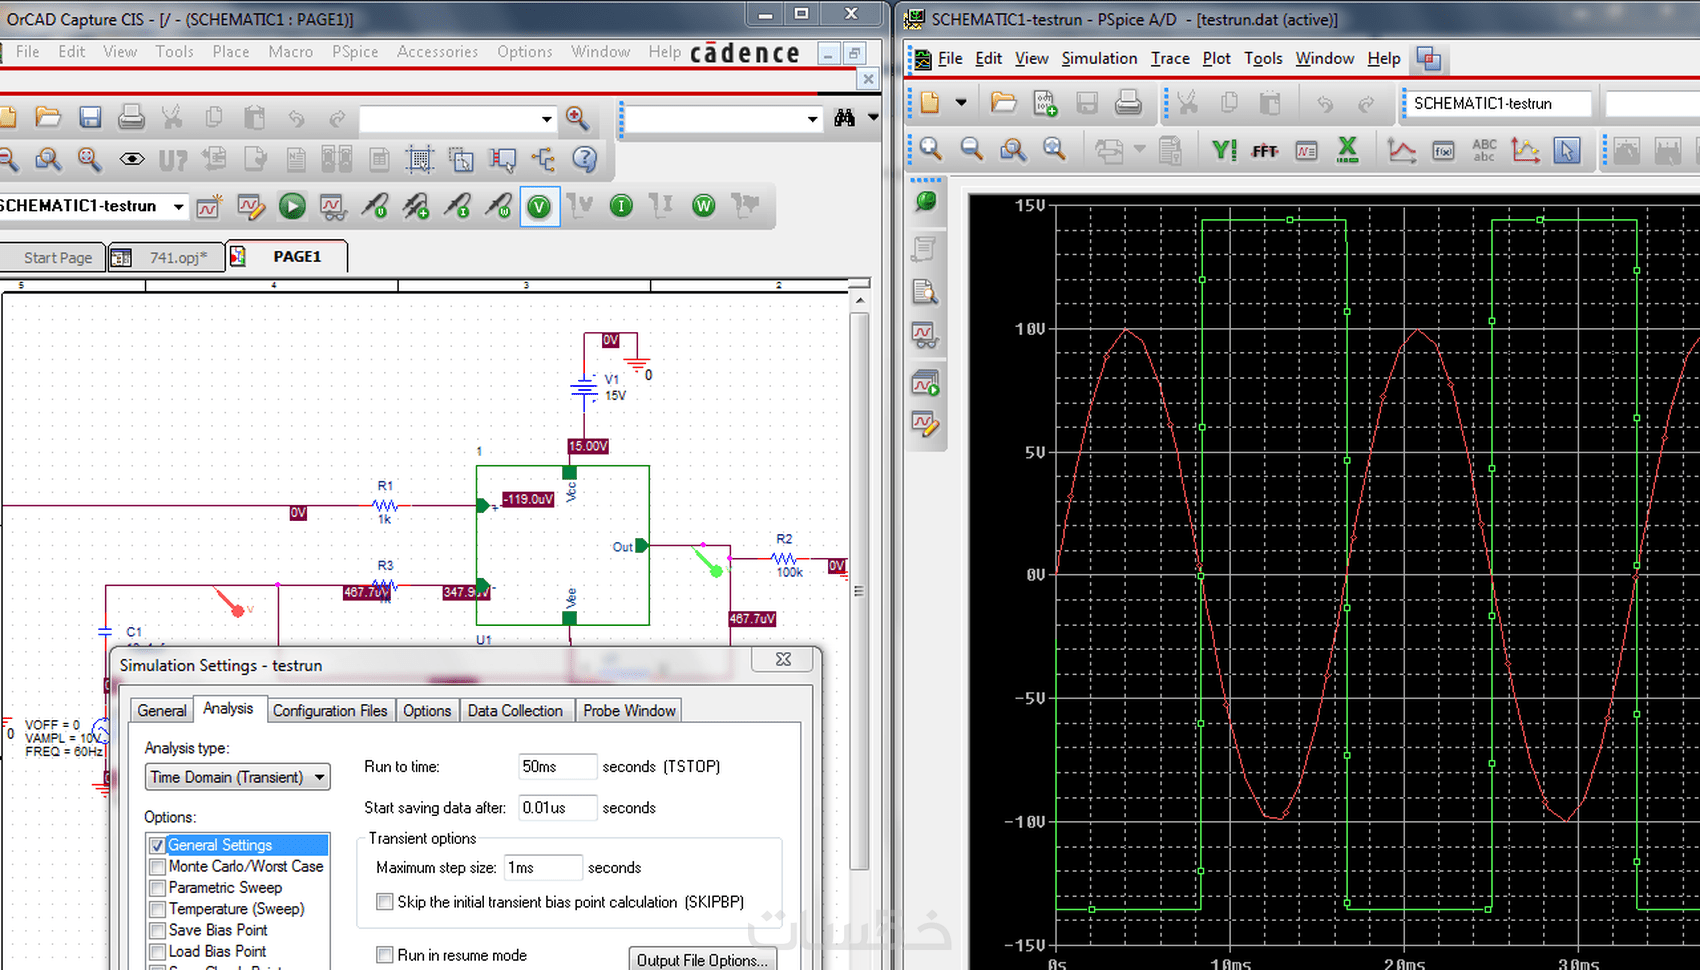
Task: Enable Skip the initial transient bias point calculation
Action: (385, 901)
